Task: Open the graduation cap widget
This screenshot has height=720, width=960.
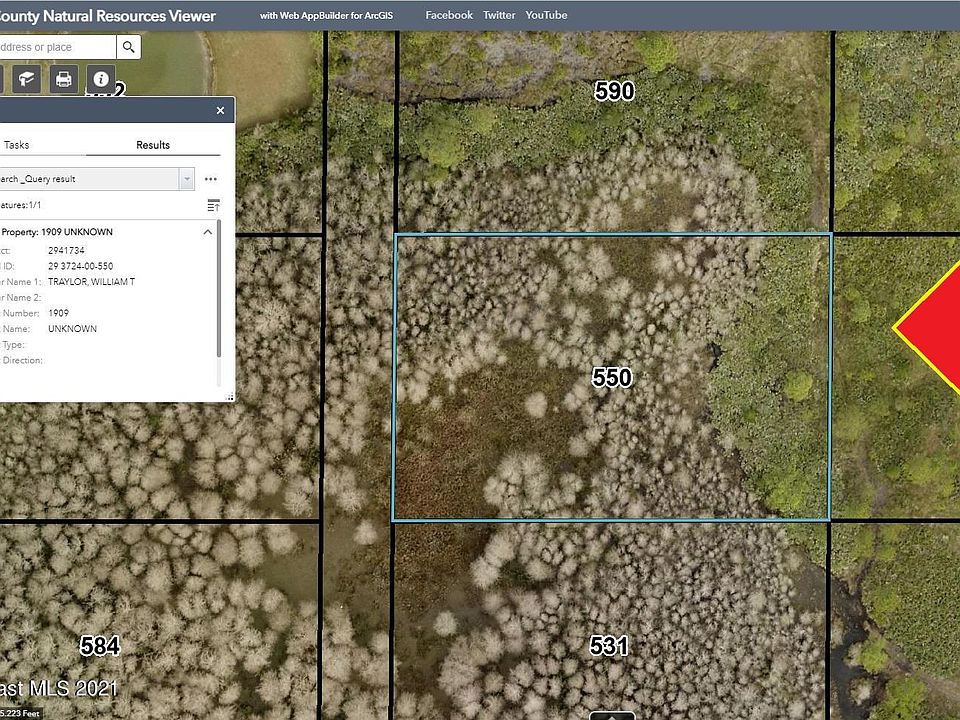Action: (26, 79)
